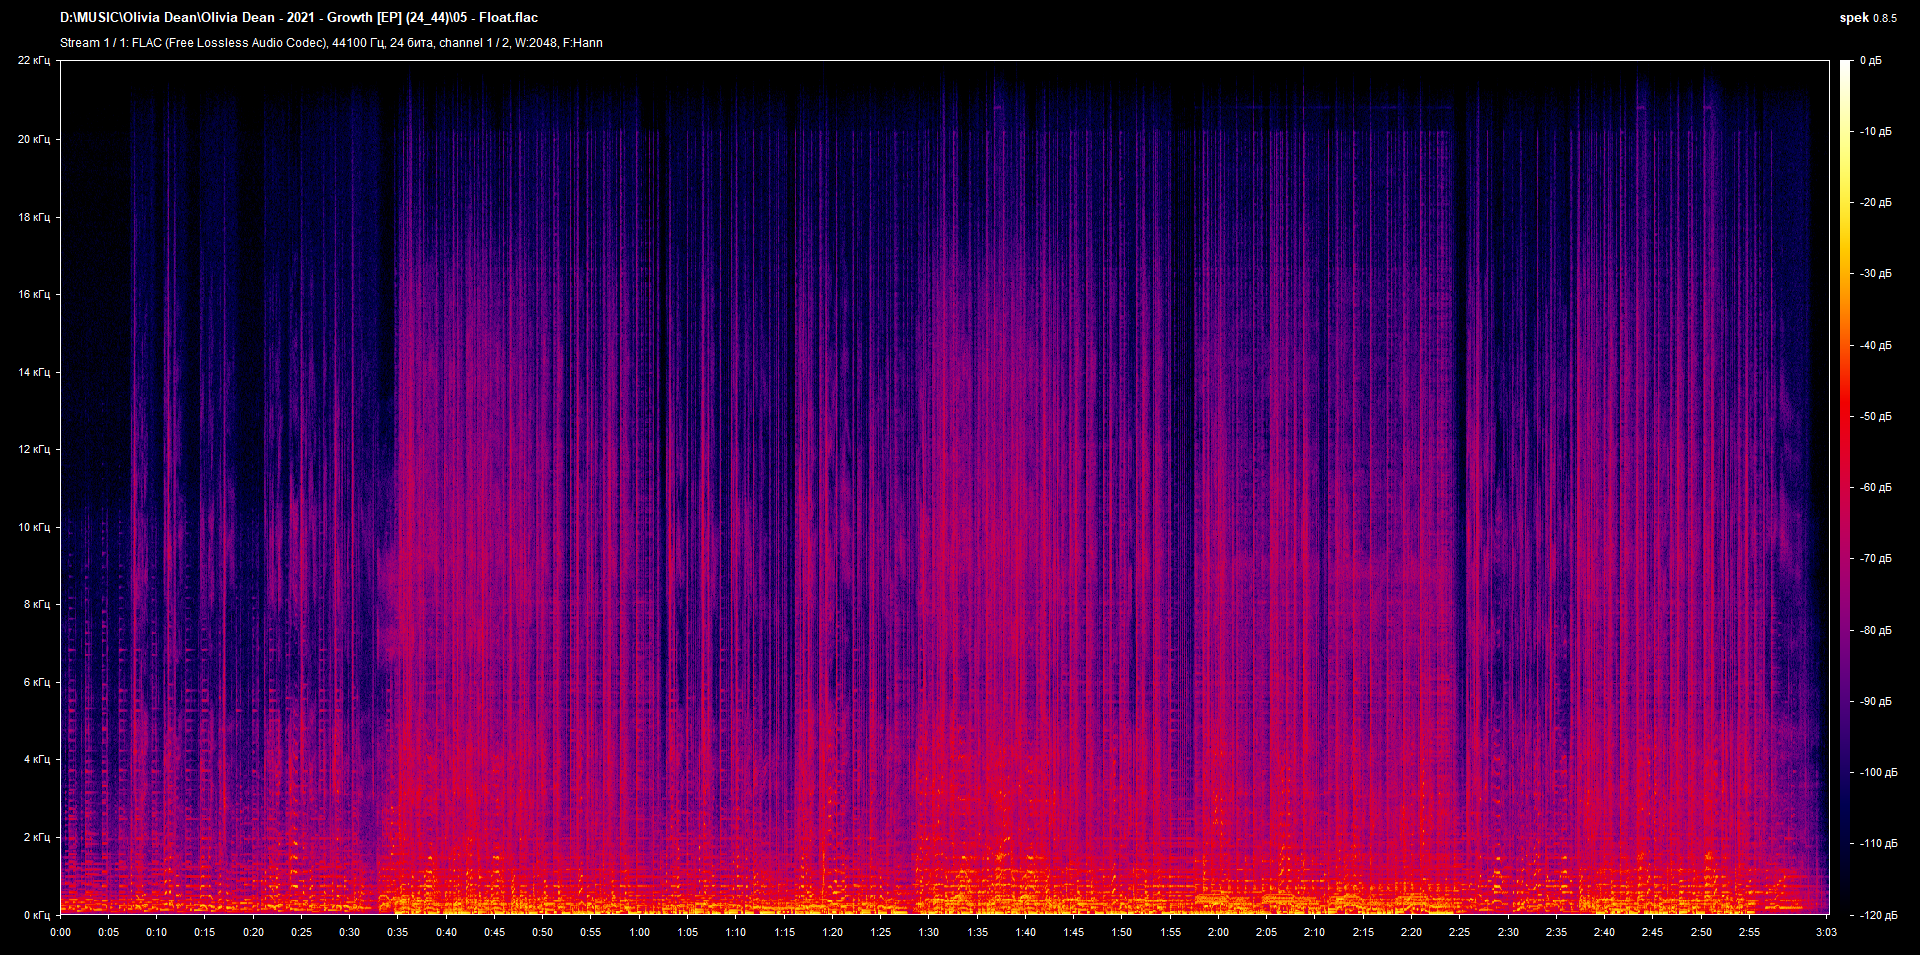The image size is (1920, 955).
Task: Click the 20 кГц frequency label
Action: (x=34, y=139)
